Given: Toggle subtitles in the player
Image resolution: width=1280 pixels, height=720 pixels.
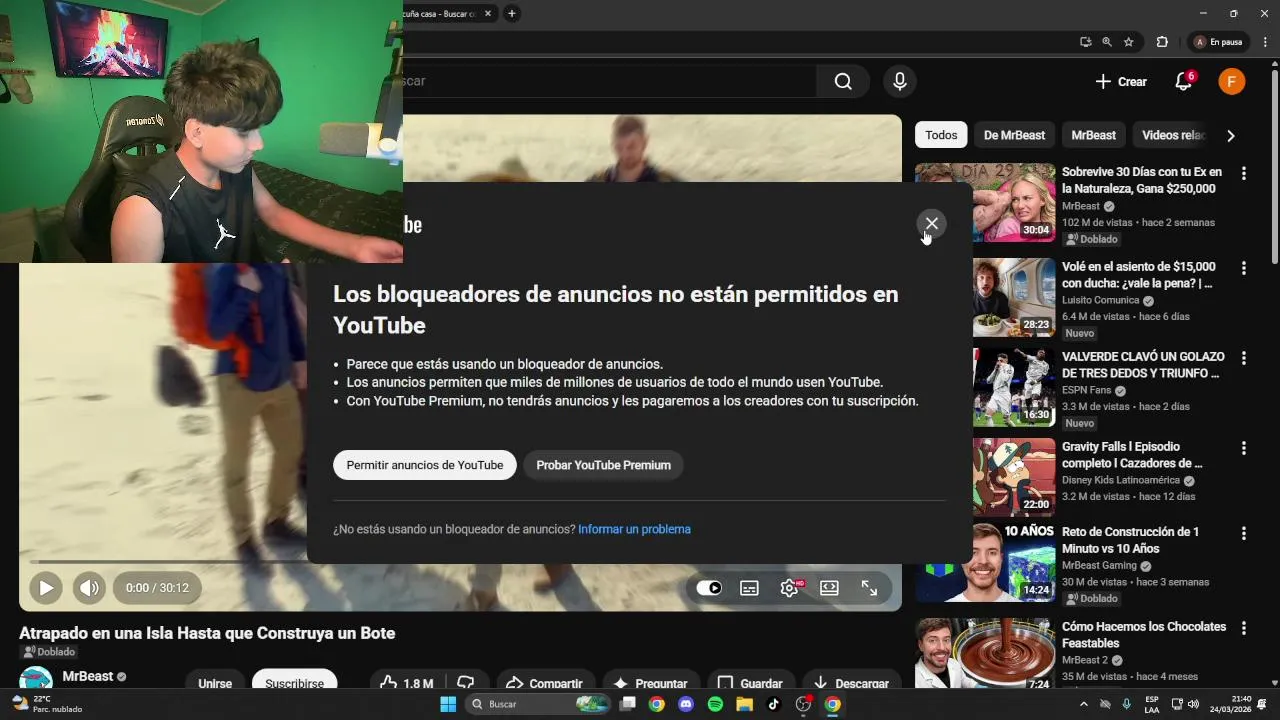Looking at the screenshot, I should click(749, 588).
